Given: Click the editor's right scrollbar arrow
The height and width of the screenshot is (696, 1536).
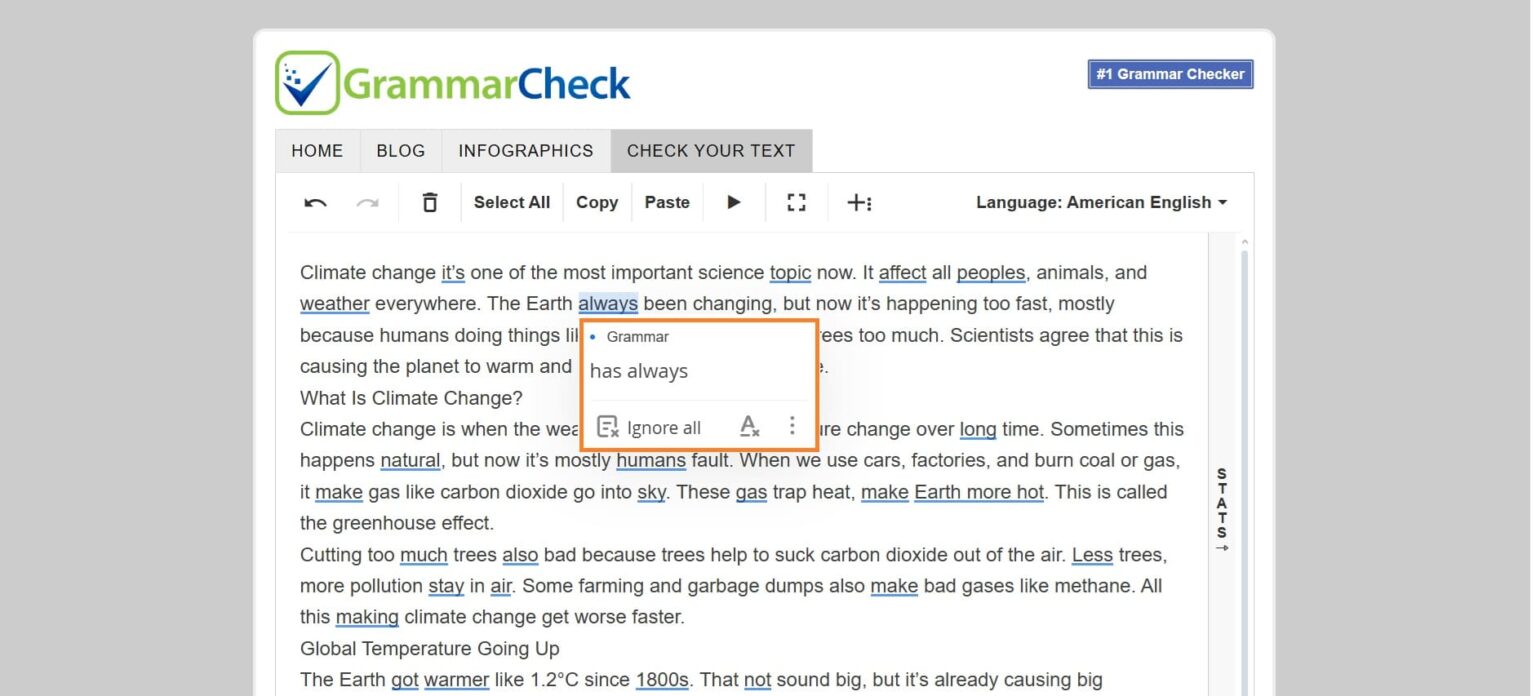Looking at the screenshot, I should 1245,240.
